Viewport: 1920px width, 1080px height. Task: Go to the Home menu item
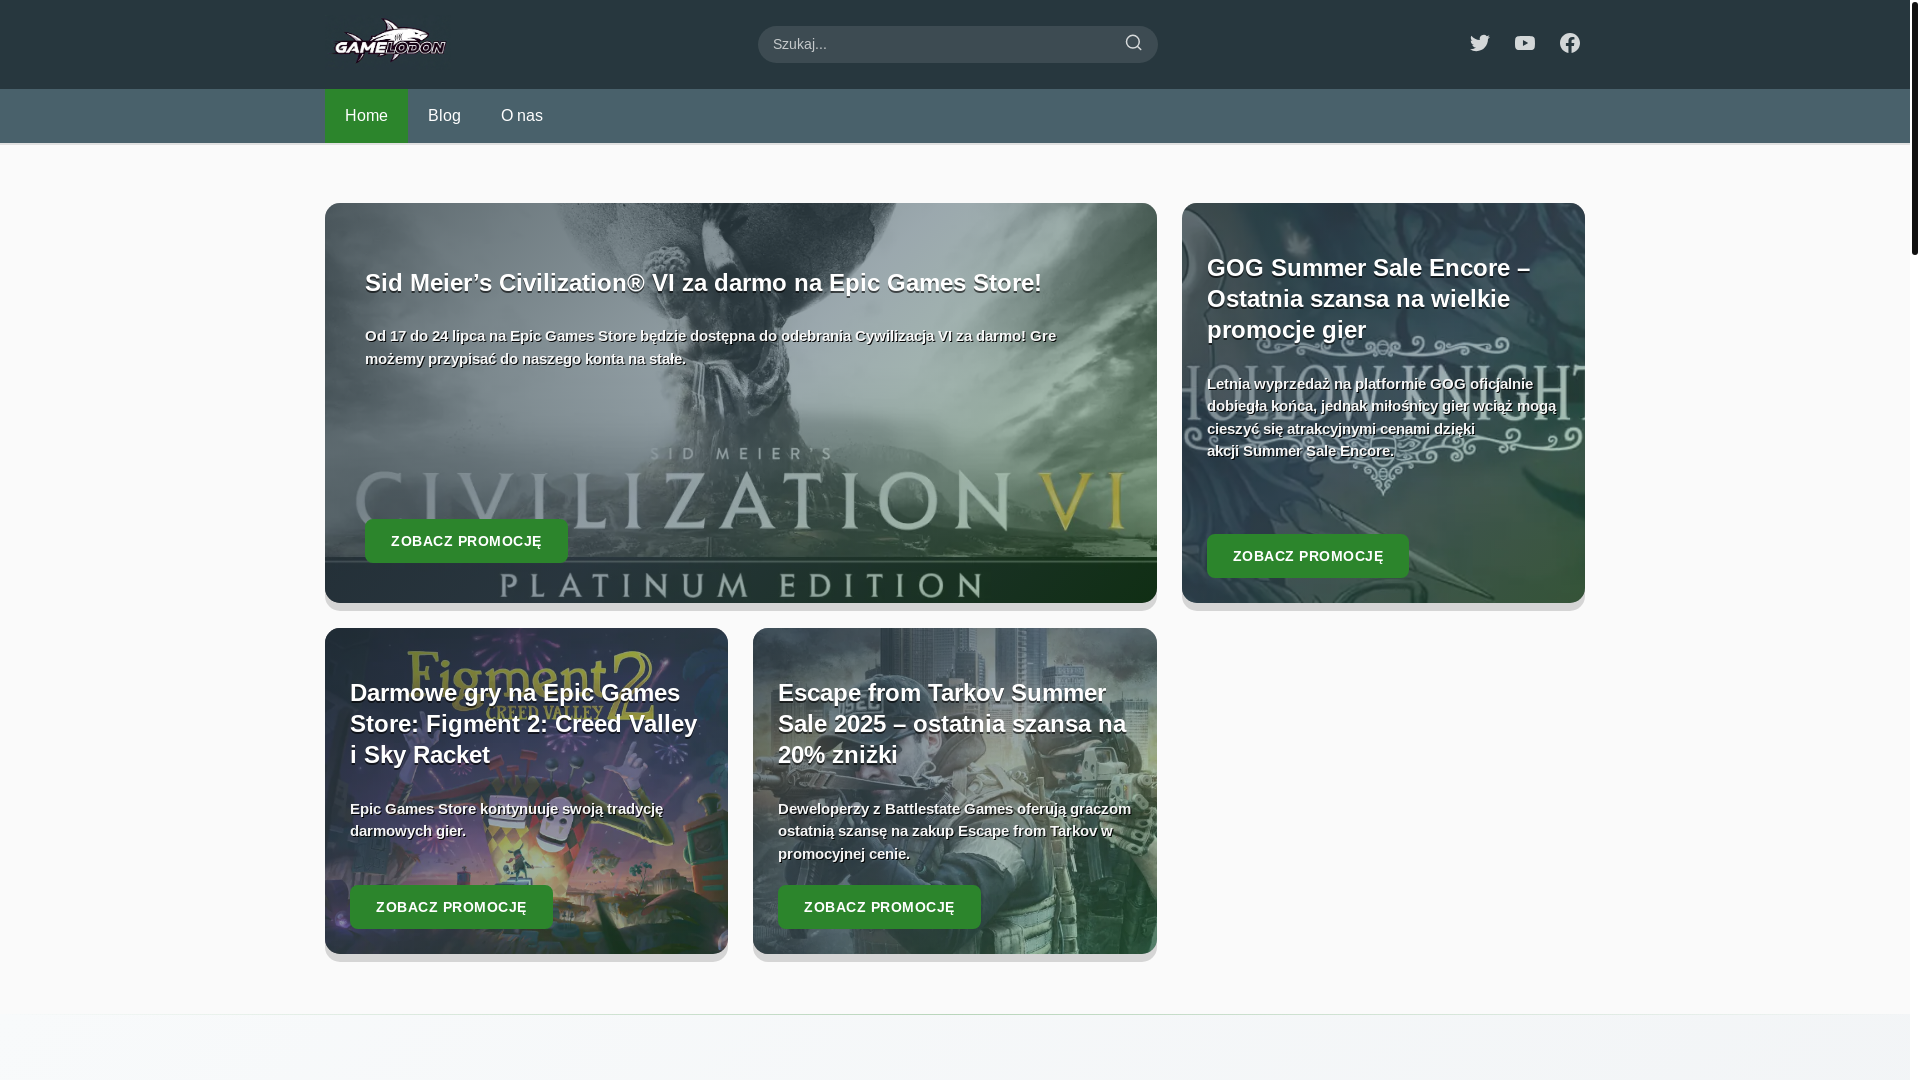[x=366, y=116]
